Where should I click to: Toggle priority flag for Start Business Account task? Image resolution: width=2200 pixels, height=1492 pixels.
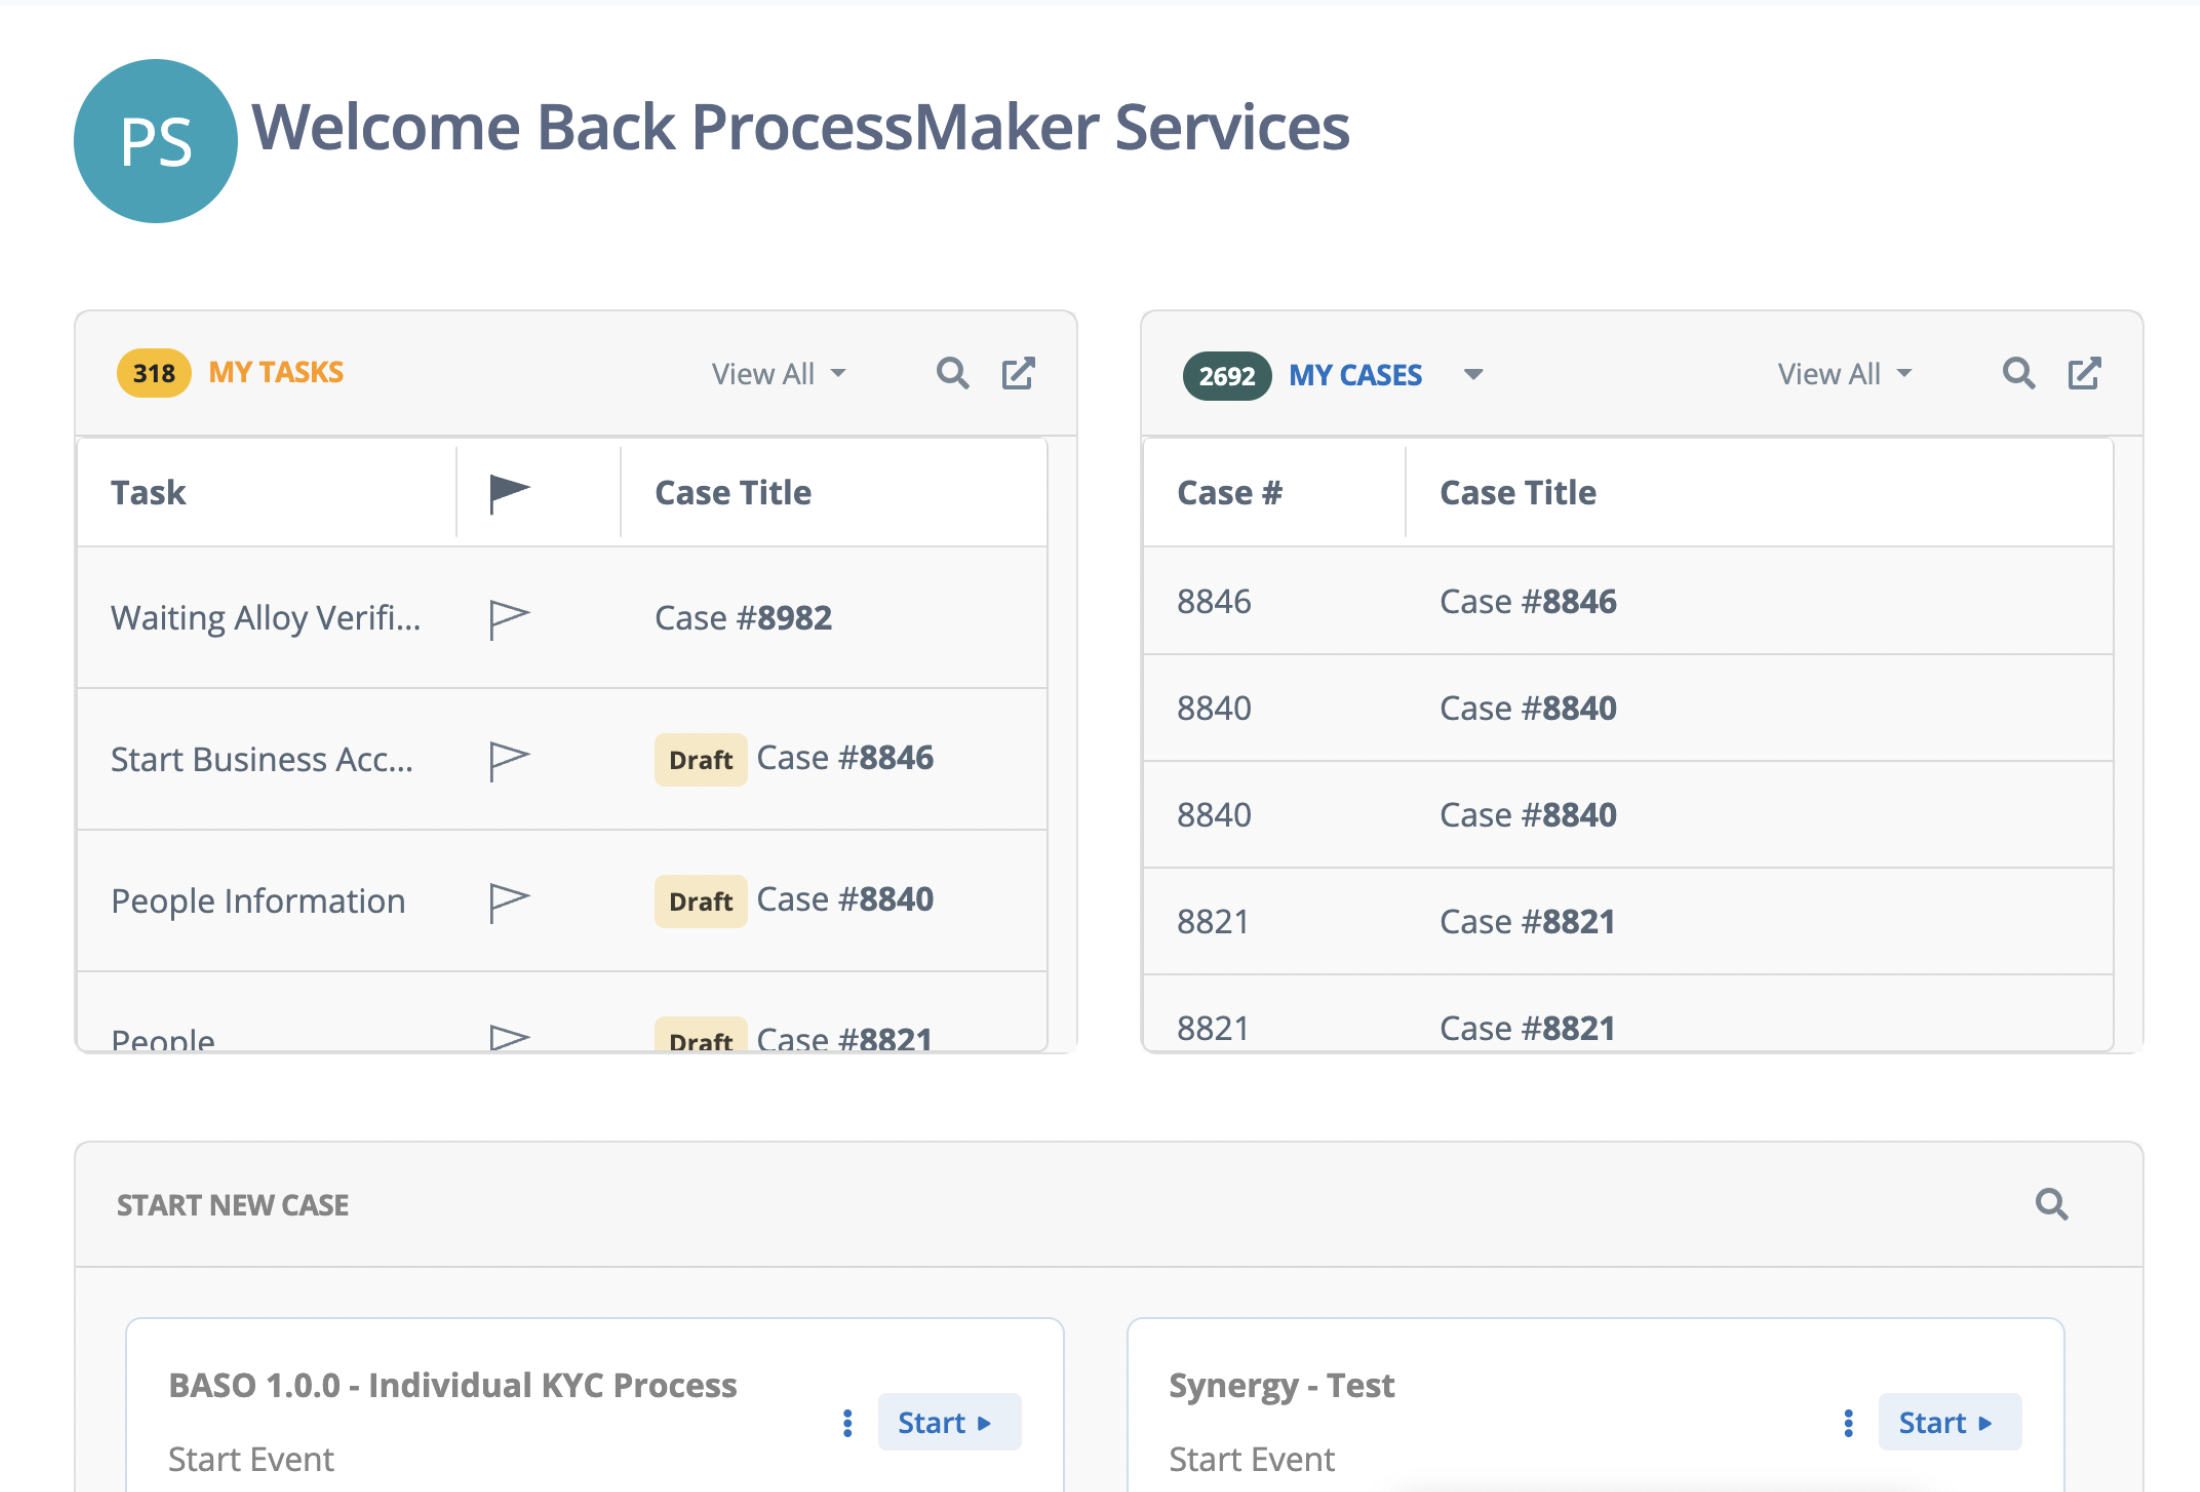509,761
